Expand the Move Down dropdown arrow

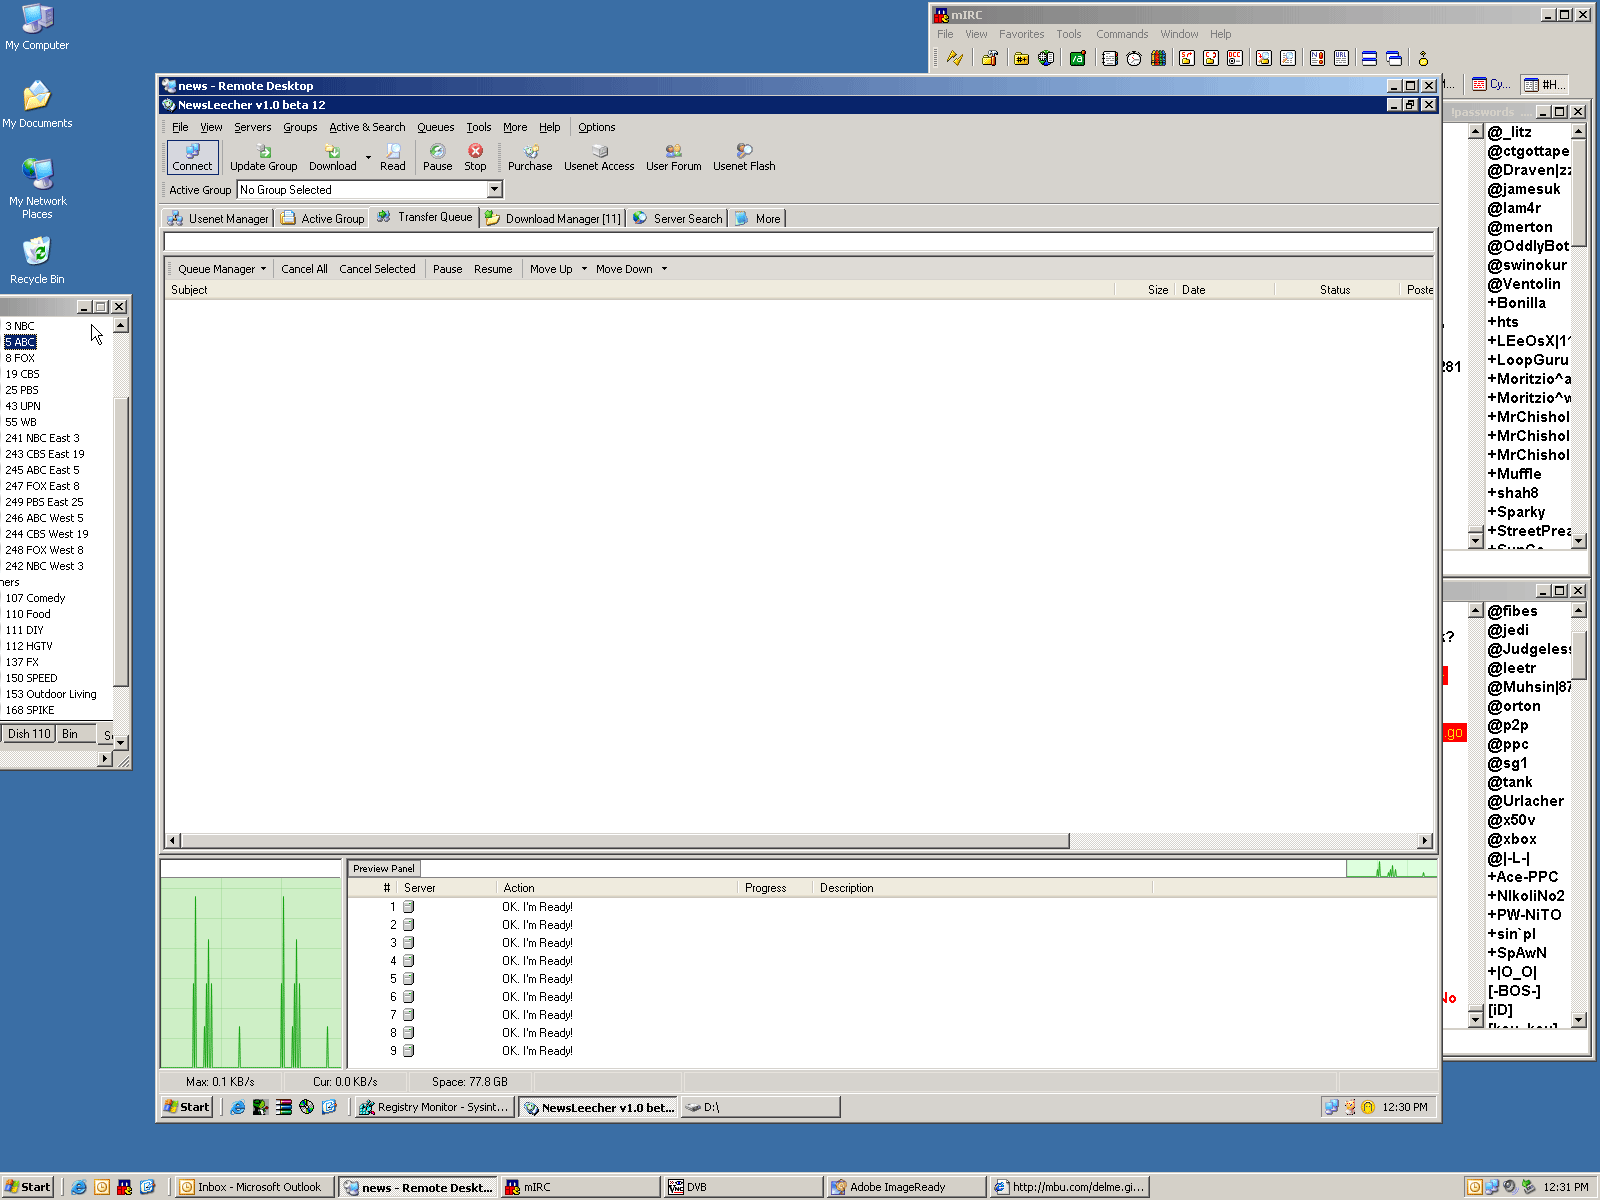[x=664, y=269]
